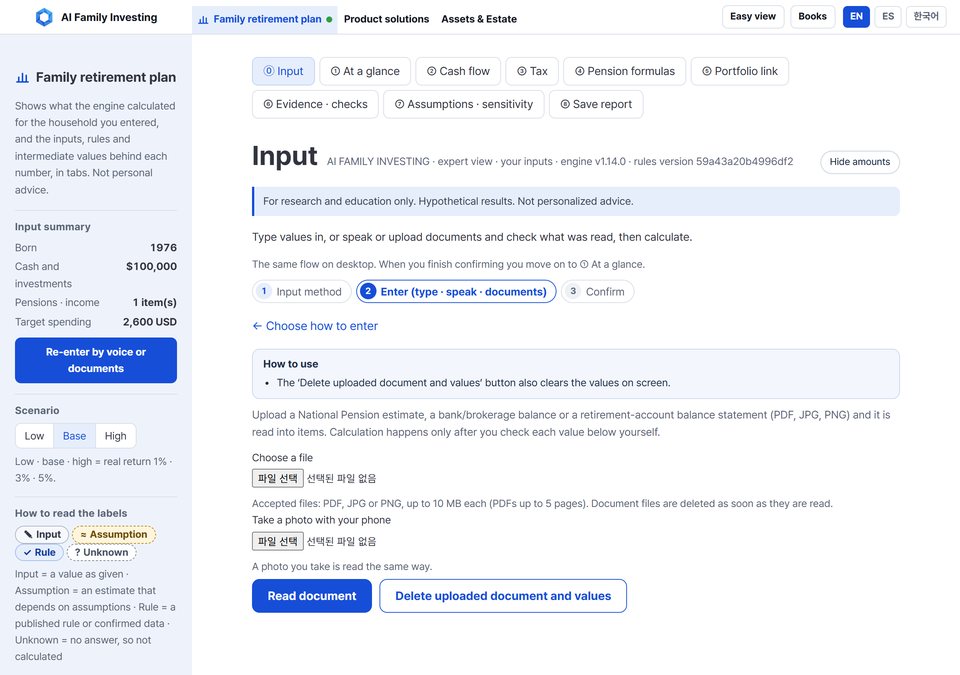
Task: Go to the Evidence · checks tab
Action: coord(315,104)
